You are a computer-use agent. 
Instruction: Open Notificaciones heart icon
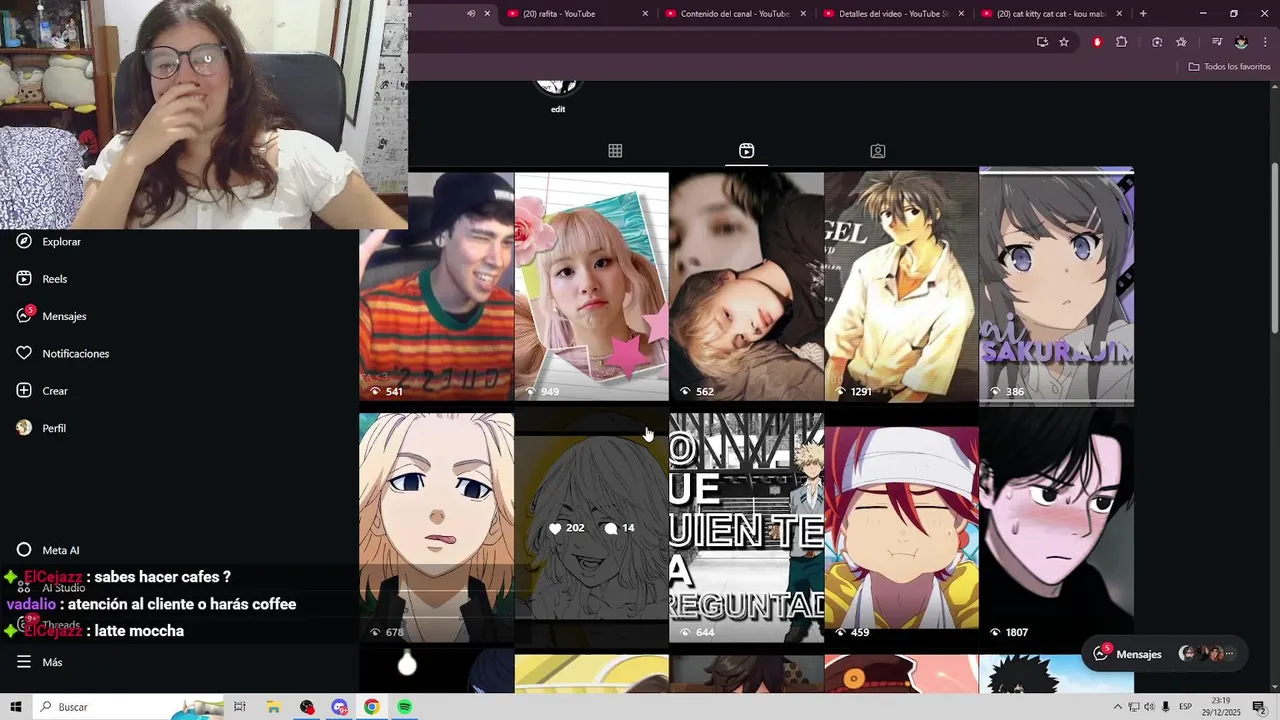[x=24, y=353]
